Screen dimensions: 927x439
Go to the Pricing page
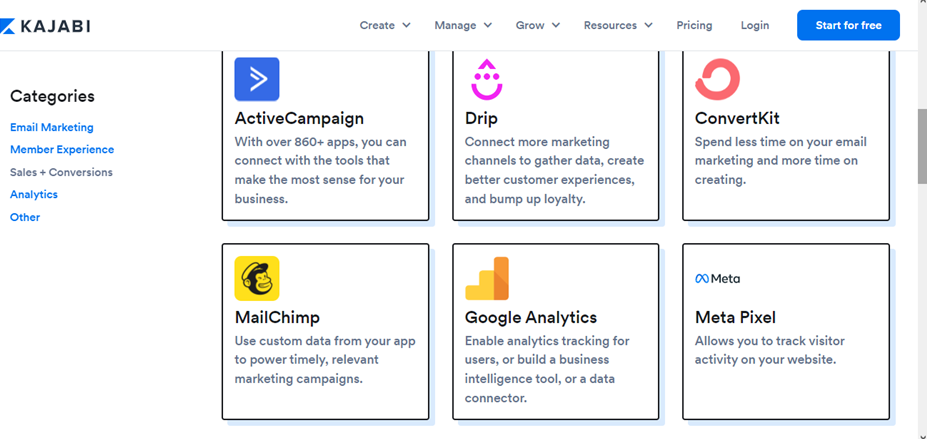(x=694, y=25)
